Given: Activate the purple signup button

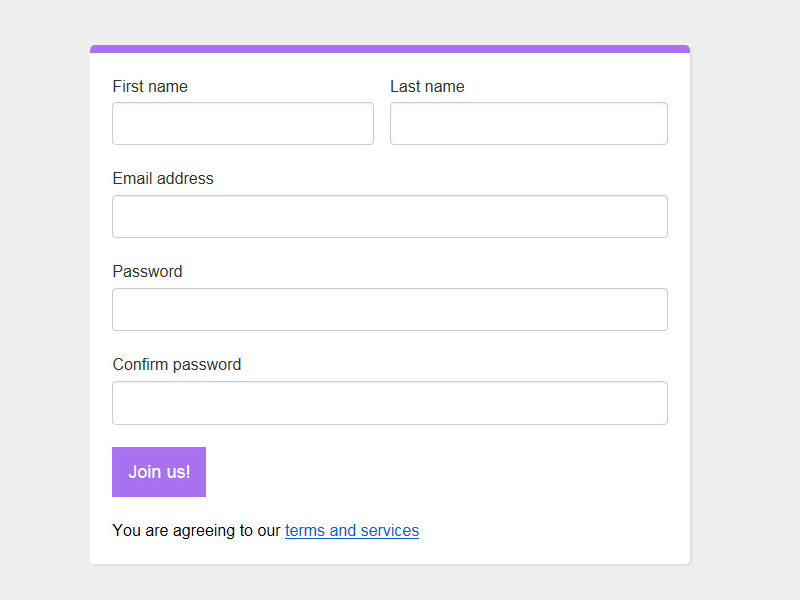Looking at the screenshot, I should 158,471.
